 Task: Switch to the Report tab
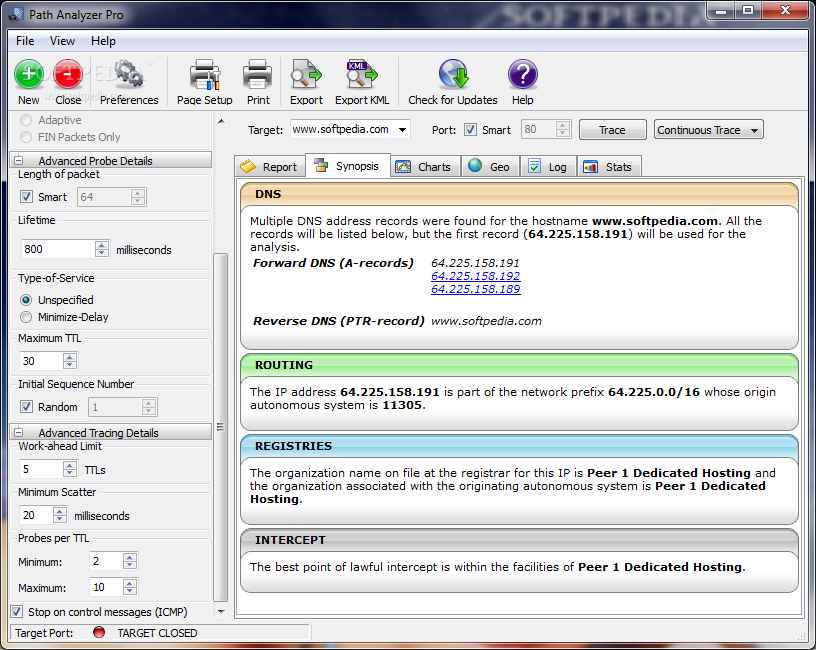(269, 167)
